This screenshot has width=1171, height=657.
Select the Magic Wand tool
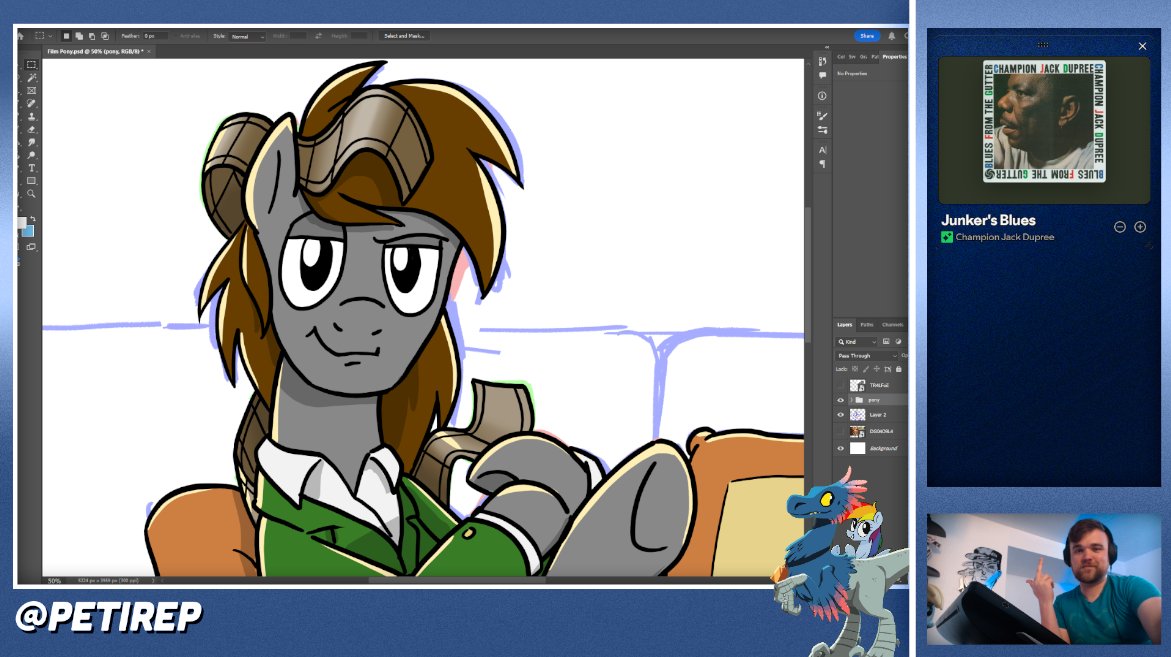tap(31, 78)
